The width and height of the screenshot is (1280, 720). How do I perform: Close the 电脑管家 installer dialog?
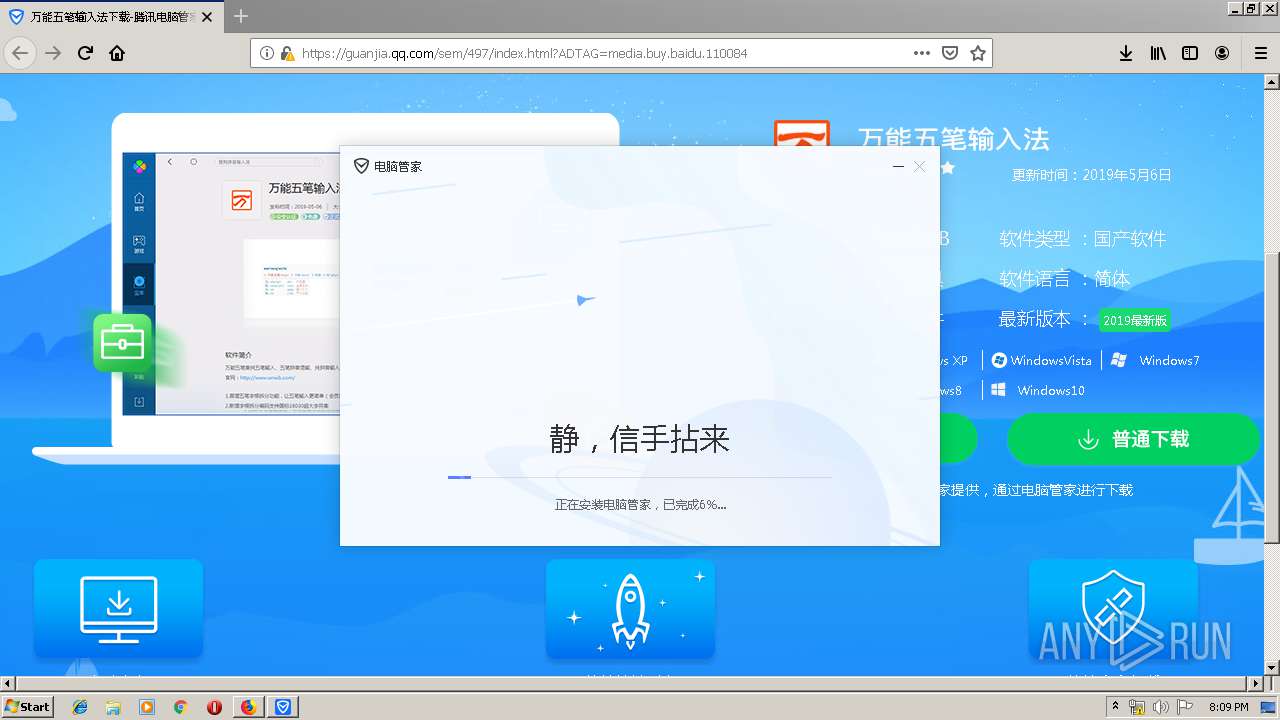click(x=919, y=166)
